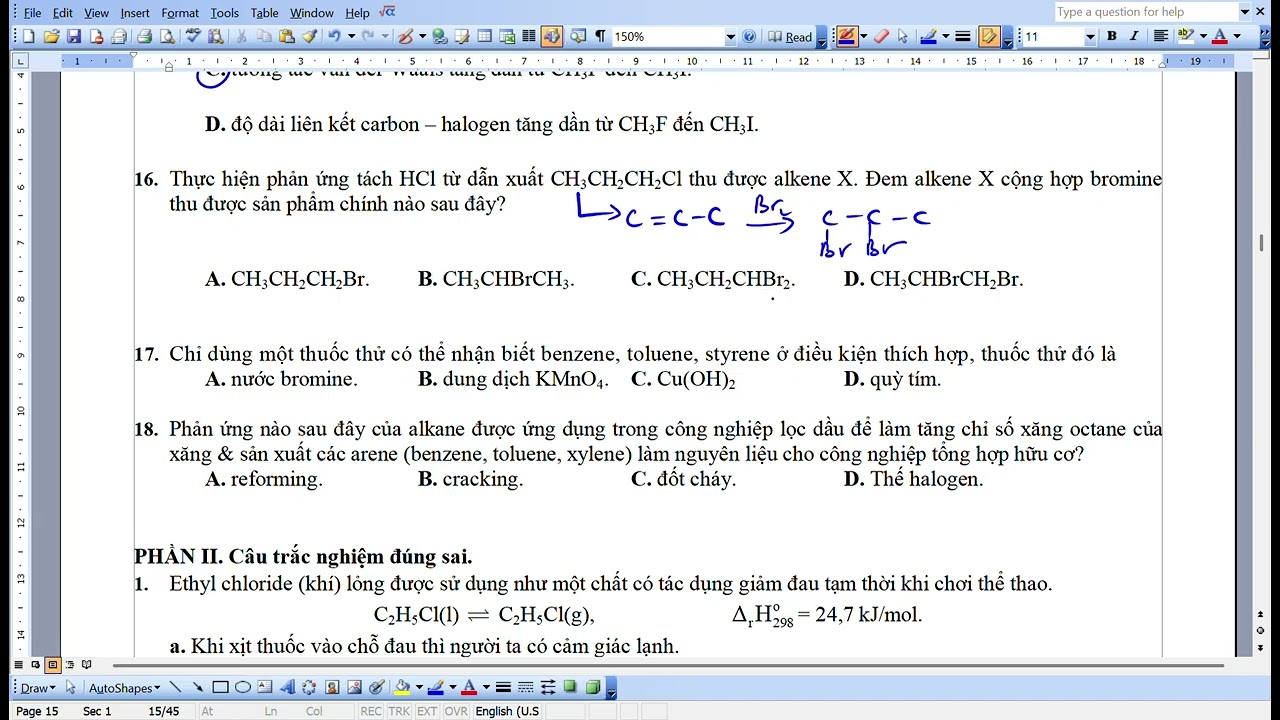Click the Columns layout icon

[528, 37]
